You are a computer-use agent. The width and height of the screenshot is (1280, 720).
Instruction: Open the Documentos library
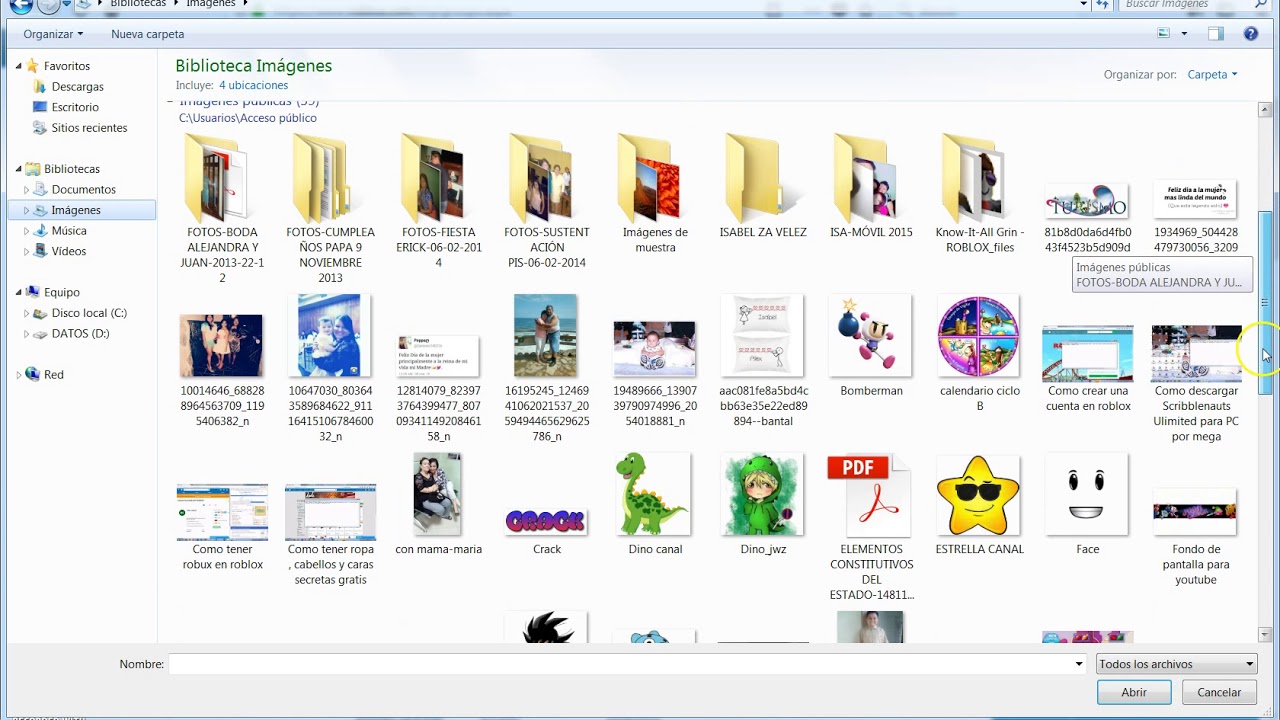[84, 190]
